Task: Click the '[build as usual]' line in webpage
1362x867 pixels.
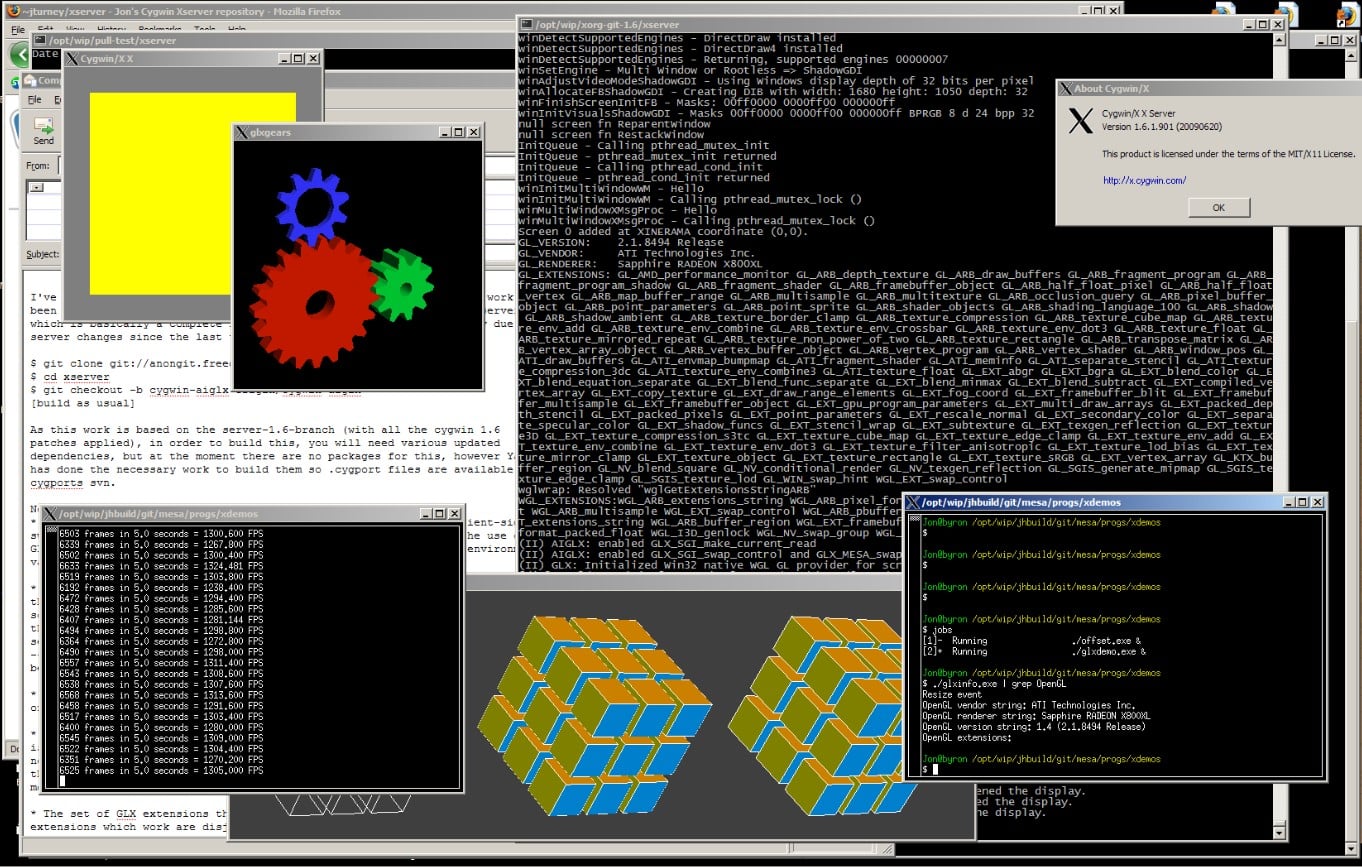Action: tap(82, 403)
